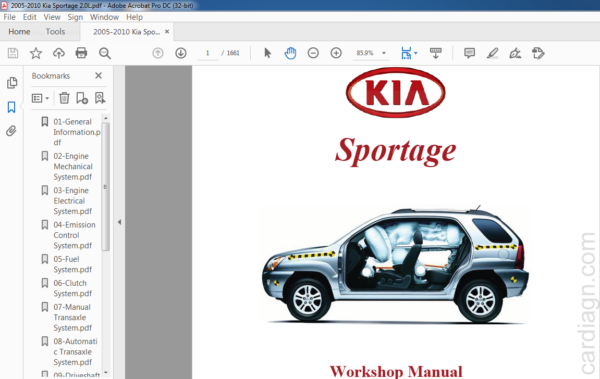
Task: Open the 05-Fuel System.pdf bookmark
Action: [72, 264]
